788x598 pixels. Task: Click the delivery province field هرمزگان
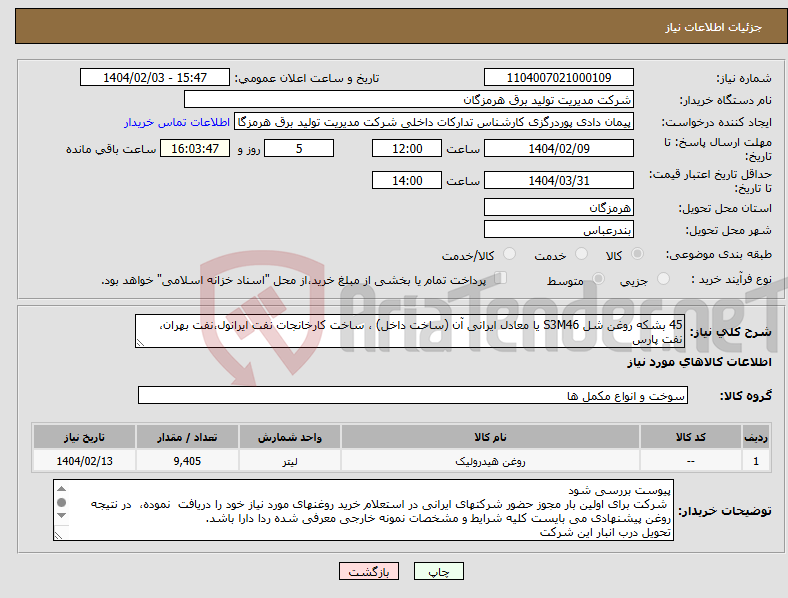[x=558, y=207]
